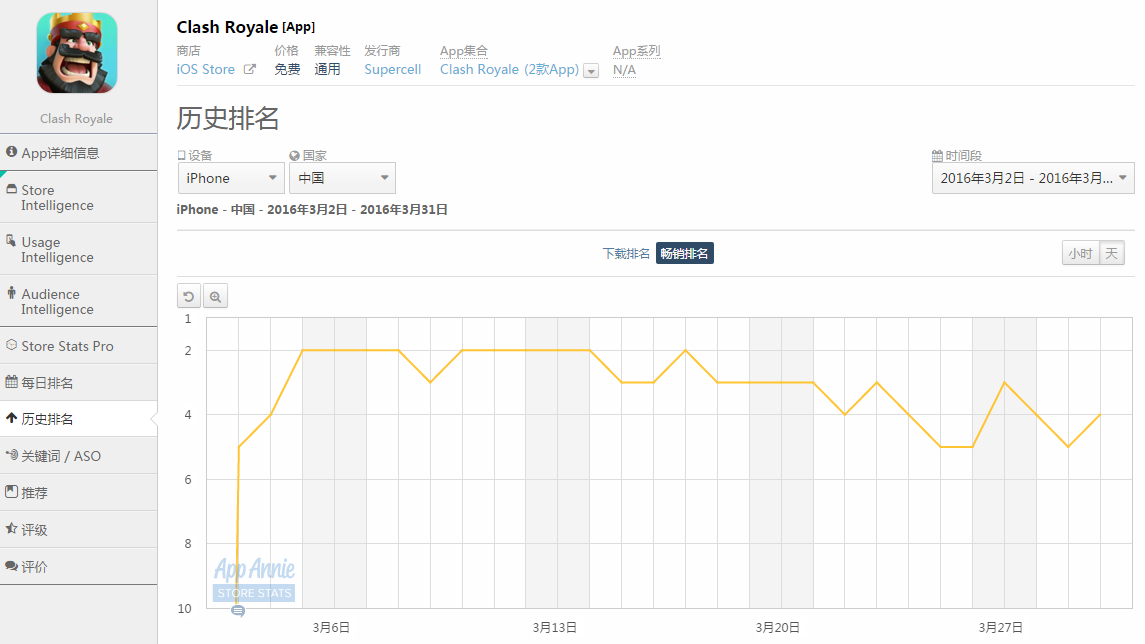
Task: Click N/A under App系列
Action: 624,70
